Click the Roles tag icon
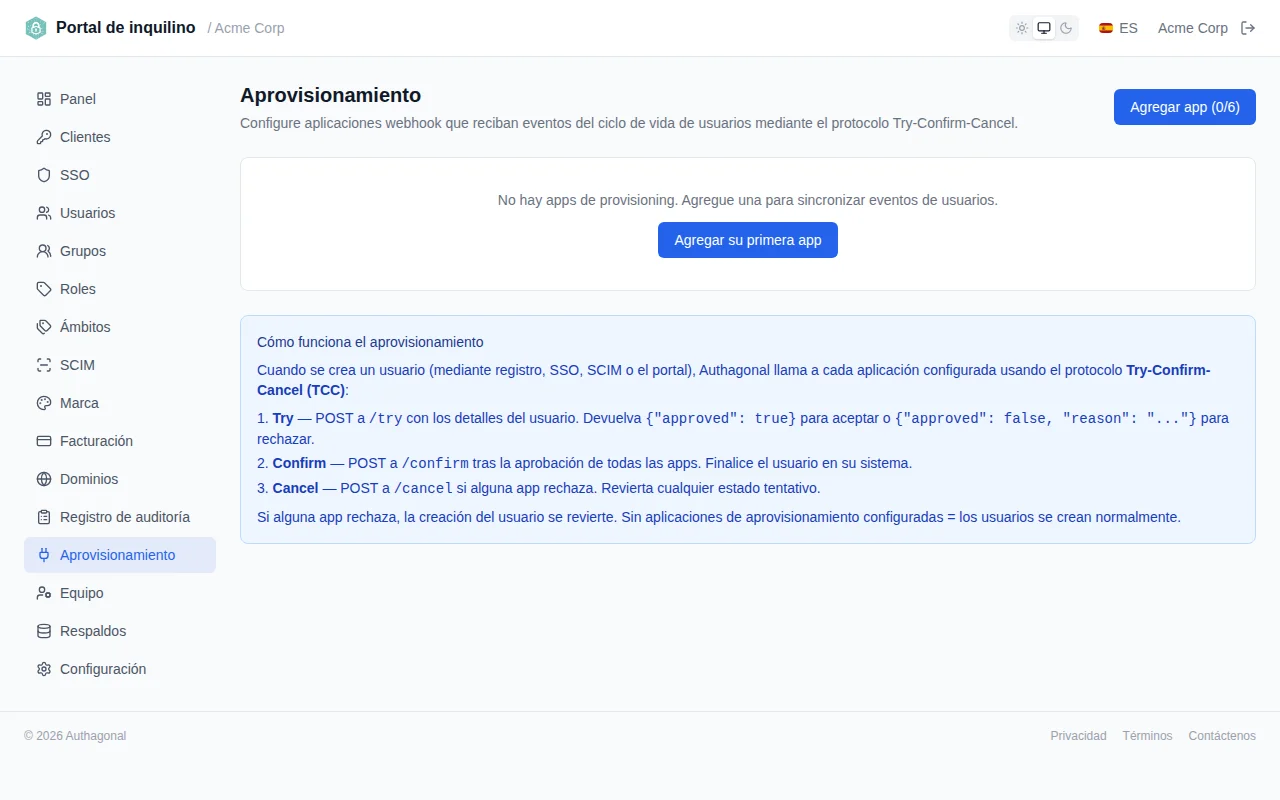This screenshot has height=800, width=1280. (44, 289)
